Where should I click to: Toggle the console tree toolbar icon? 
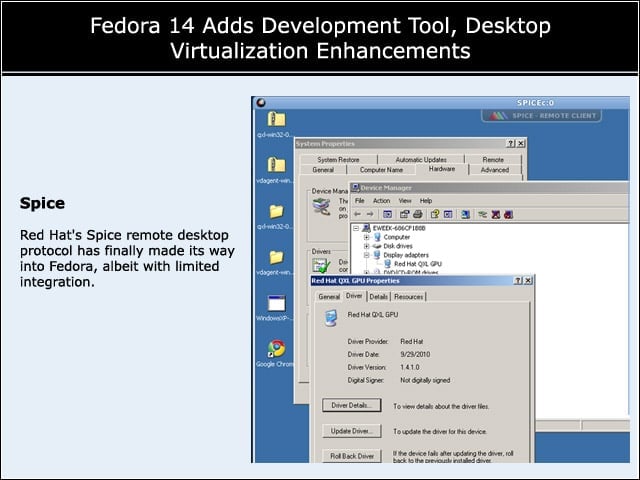point(387,214)
